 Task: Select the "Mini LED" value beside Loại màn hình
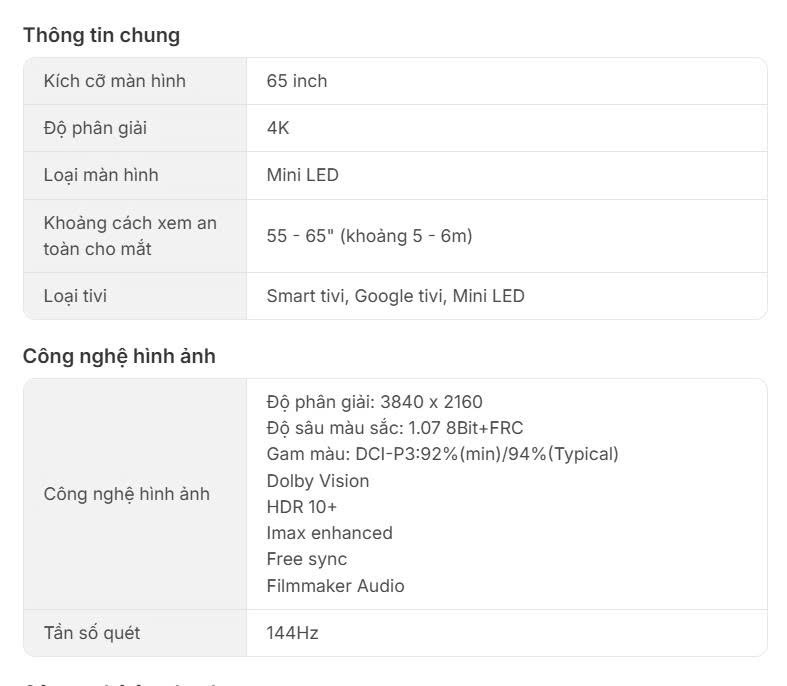click(302, 175)
